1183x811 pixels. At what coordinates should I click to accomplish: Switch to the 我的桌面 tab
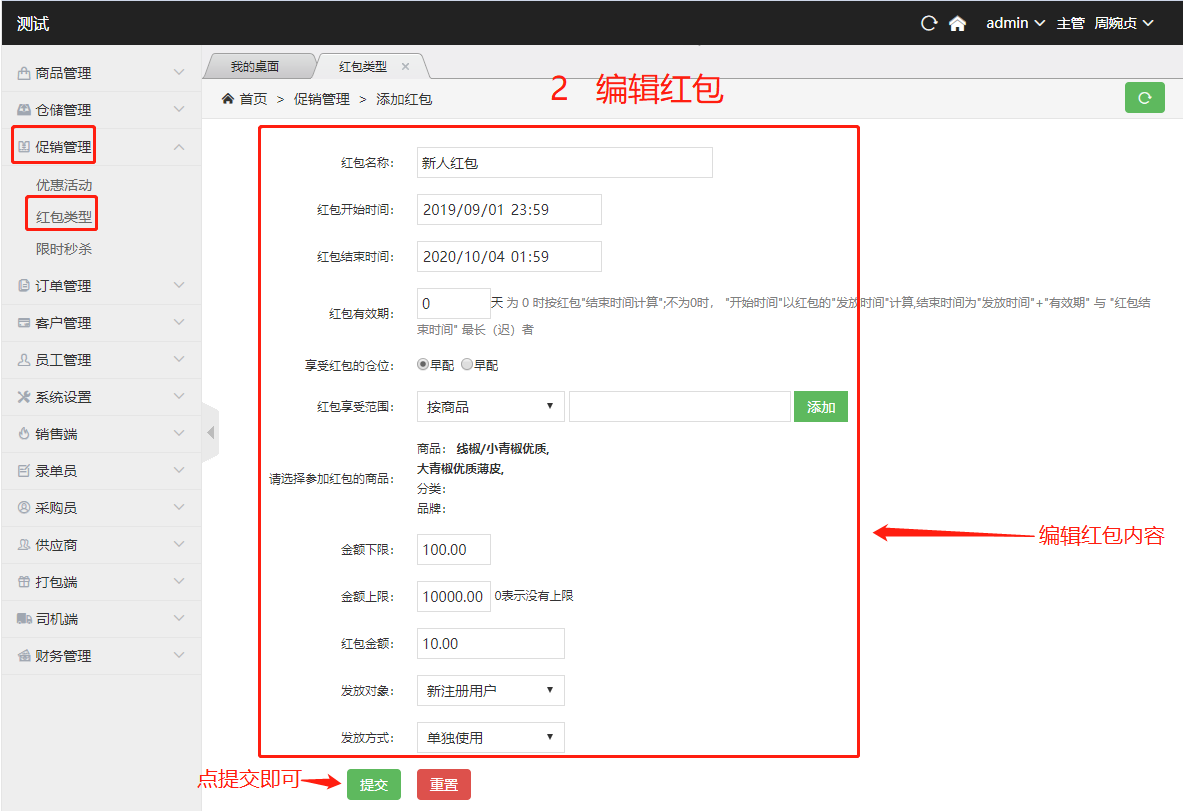pyautogui.click(x=255, y=67)
